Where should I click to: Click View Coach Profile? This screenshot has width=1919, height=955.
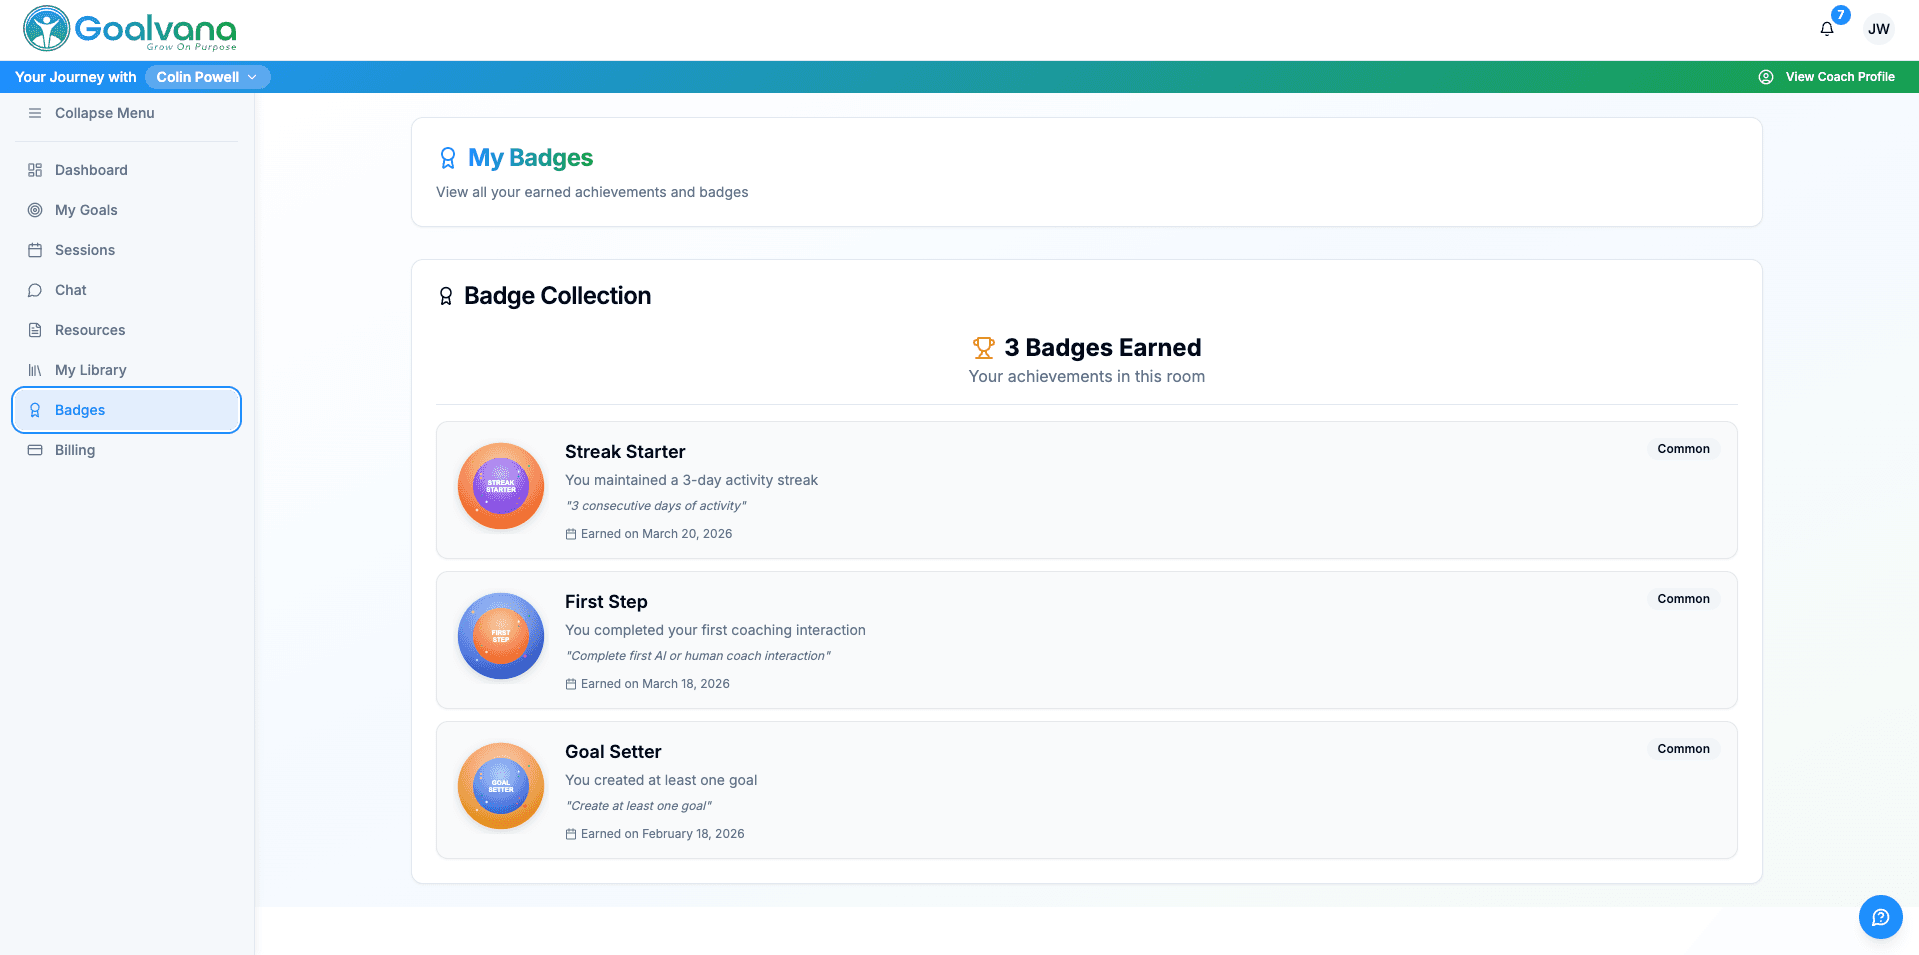(1840, 77)
